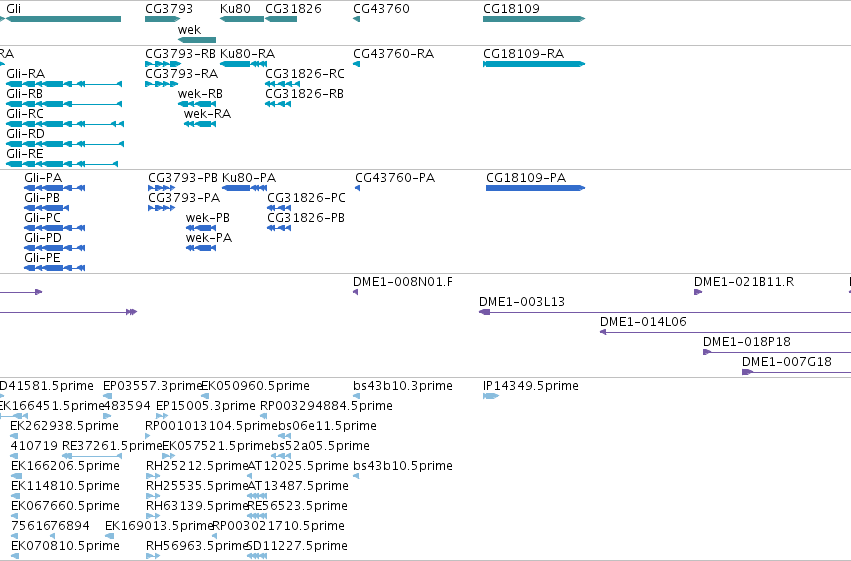Select EST RE56523.5prime
The width and height of the screenshot is (851, 561).
point(297,507)
